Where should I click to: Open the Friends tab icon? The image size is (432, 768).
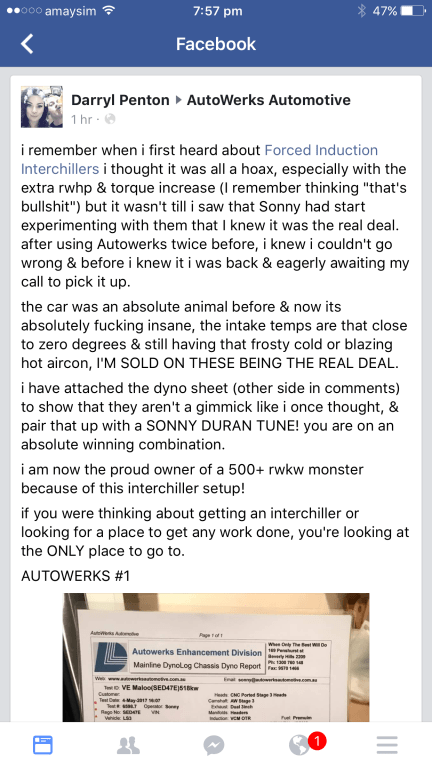[128, 745]
